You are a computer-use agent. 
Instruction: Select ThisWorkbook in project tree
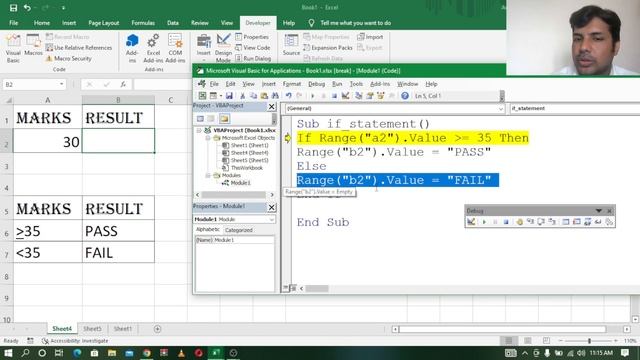click(247, 168)
